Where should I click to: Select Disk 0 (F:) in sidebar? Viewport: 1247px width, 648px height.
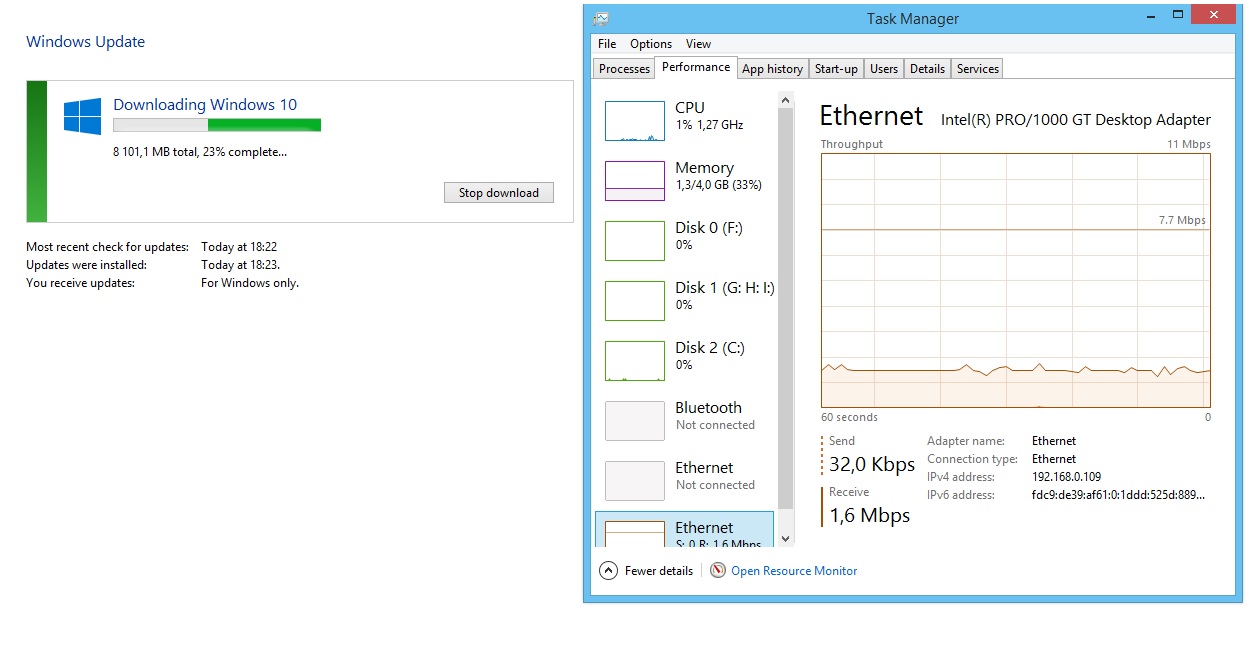[x=685, y=240]
